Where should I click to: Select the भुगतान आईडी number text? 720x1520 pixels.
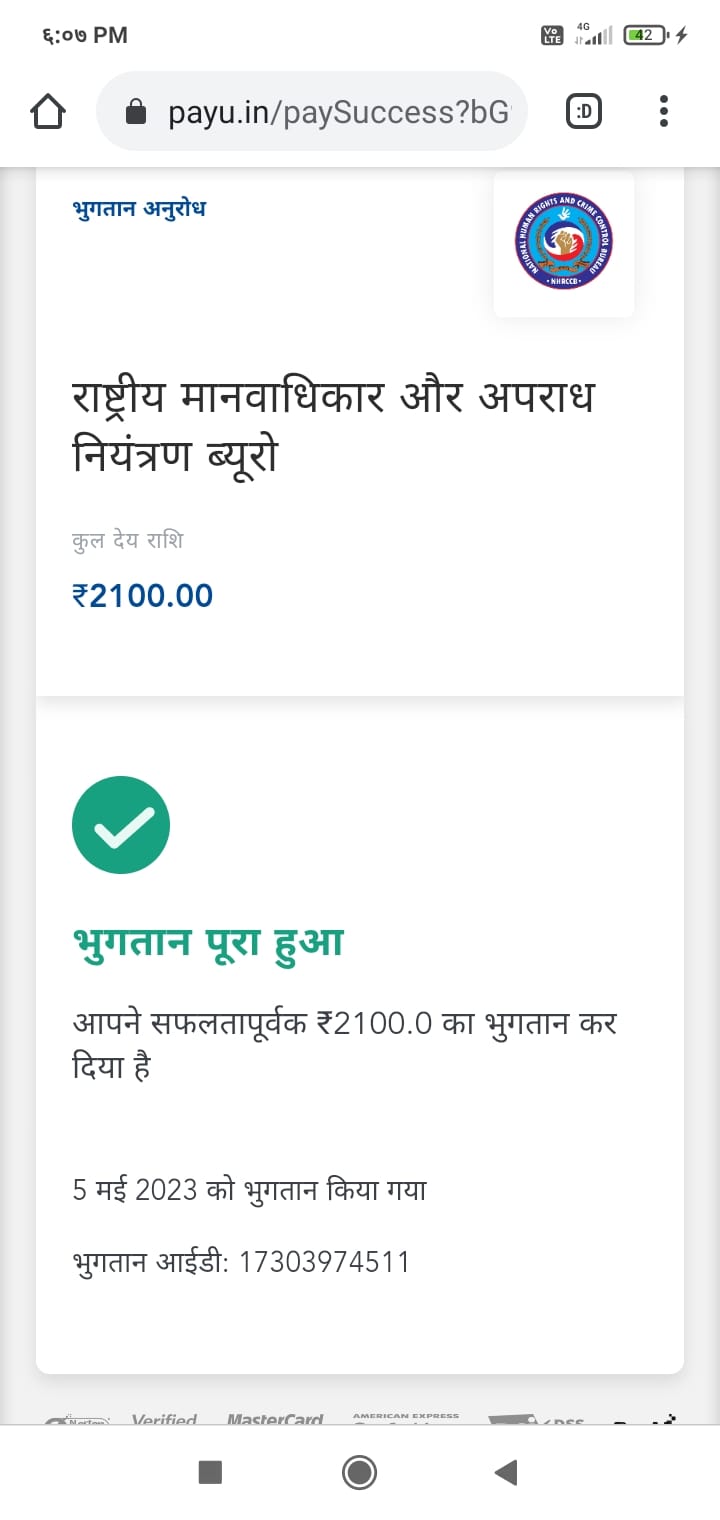[x=324, y=1262]
